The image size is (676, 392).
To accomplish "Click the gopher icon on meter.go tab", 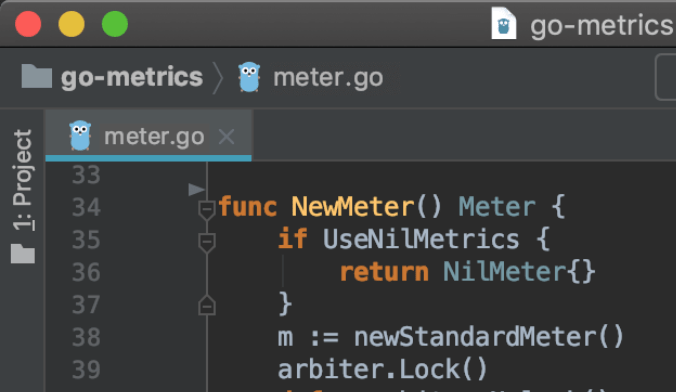I will click(x=80, y=135).
